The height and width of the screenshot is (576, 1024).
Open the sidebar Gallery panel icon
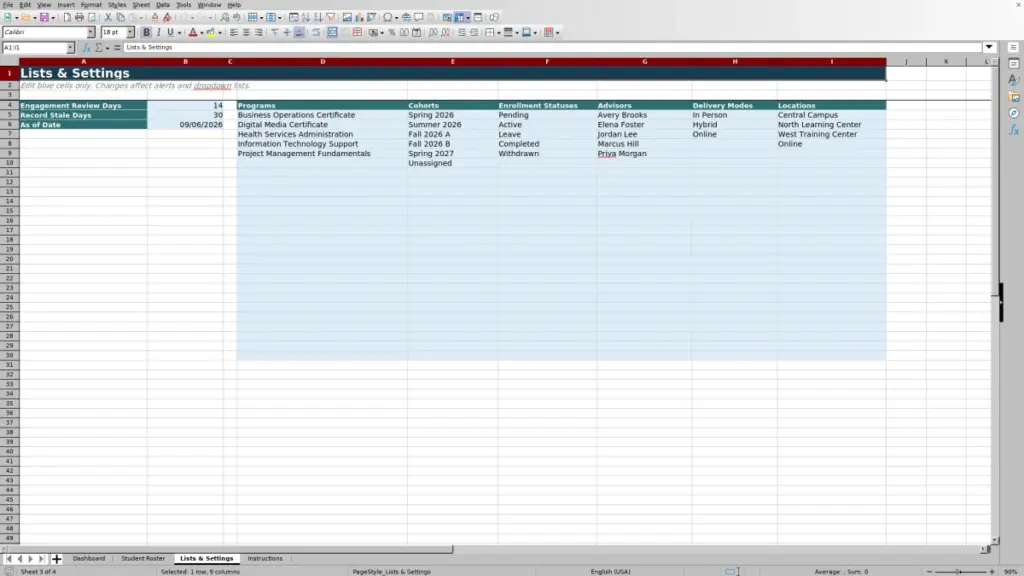point(1014,97)
